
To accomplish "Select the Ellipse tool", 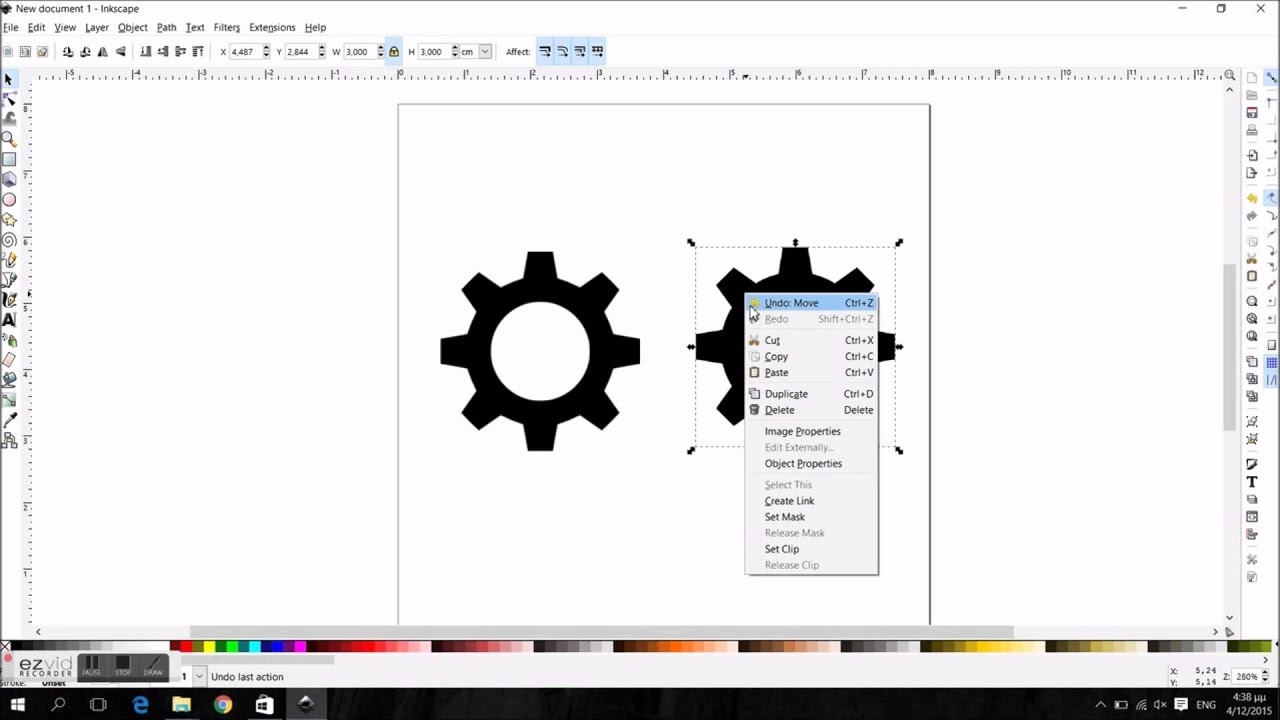I will pos(12,199).
